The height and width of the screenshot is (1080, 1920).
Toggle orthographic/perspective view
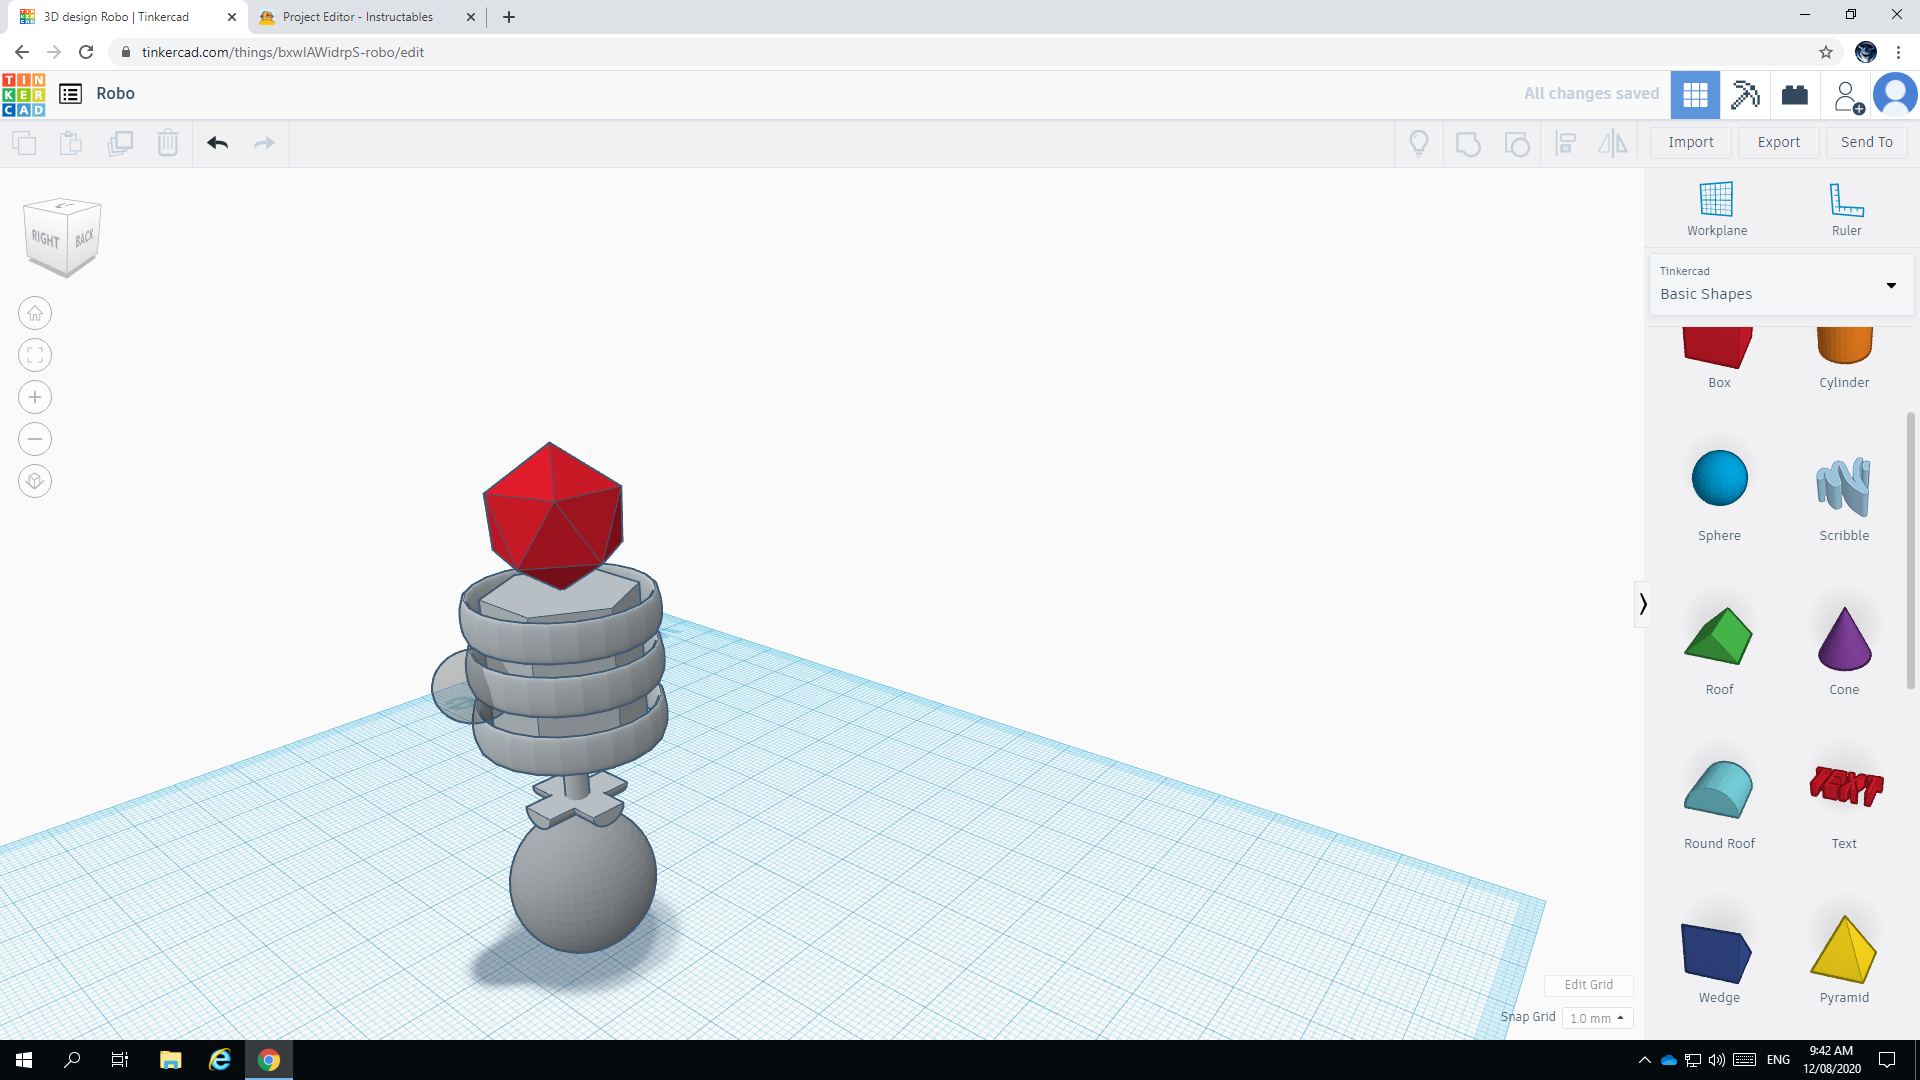(35, 481)
